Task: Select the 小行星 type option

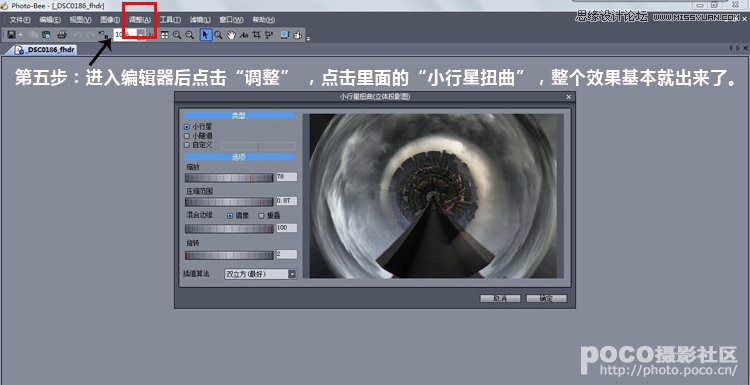Action: point(198,127)
